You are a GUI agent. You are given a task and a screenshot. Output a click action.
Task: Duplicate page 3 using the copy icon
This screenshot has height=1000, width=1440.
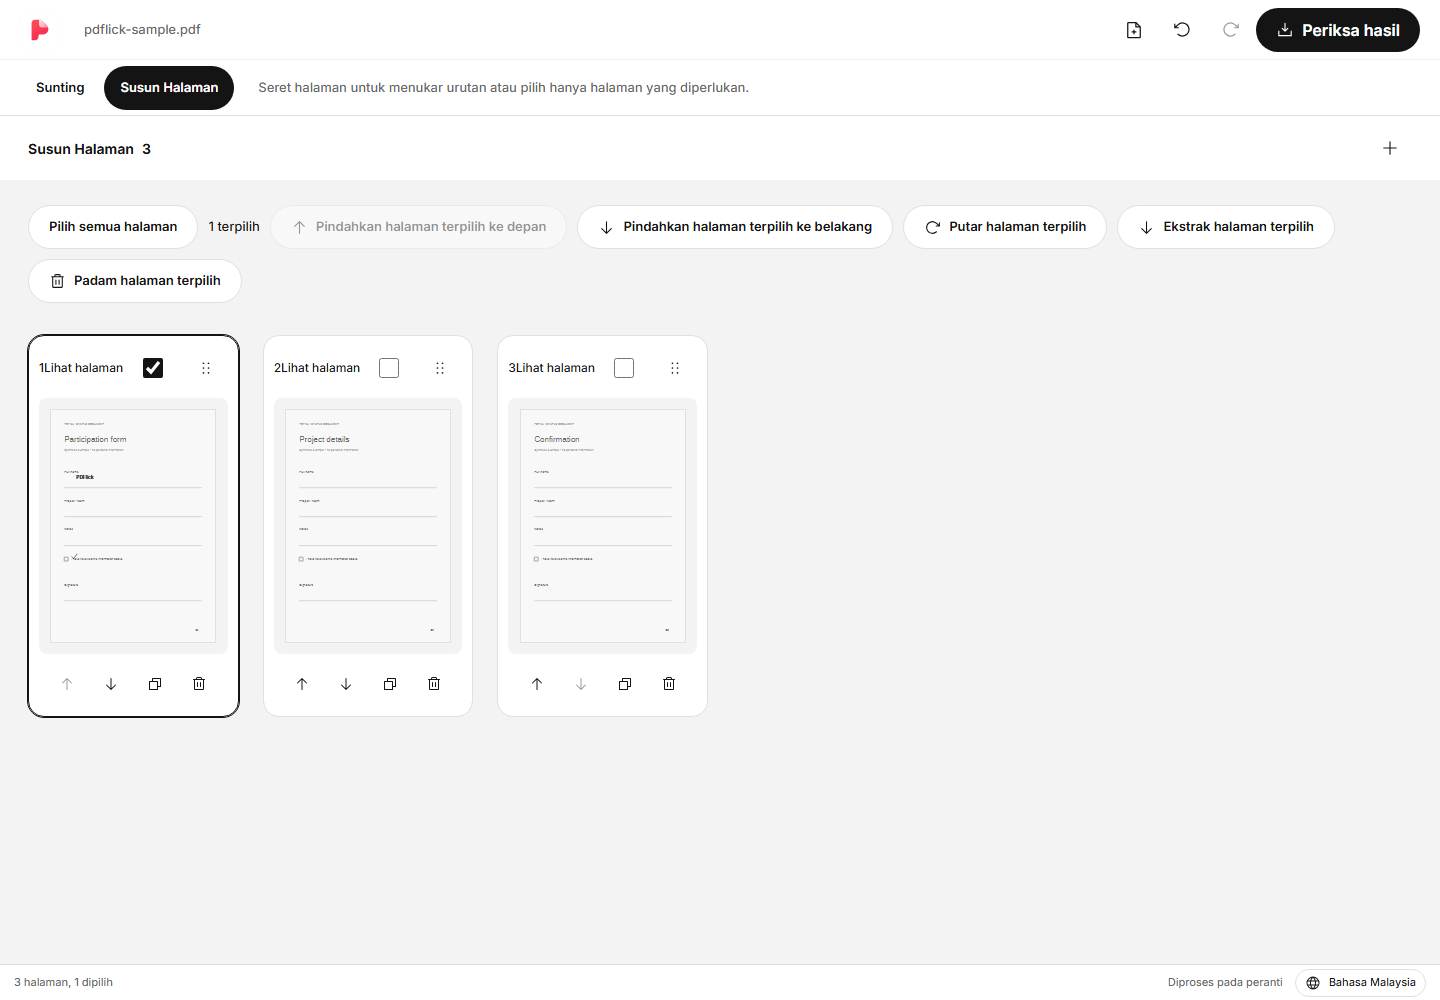point(625,684)
